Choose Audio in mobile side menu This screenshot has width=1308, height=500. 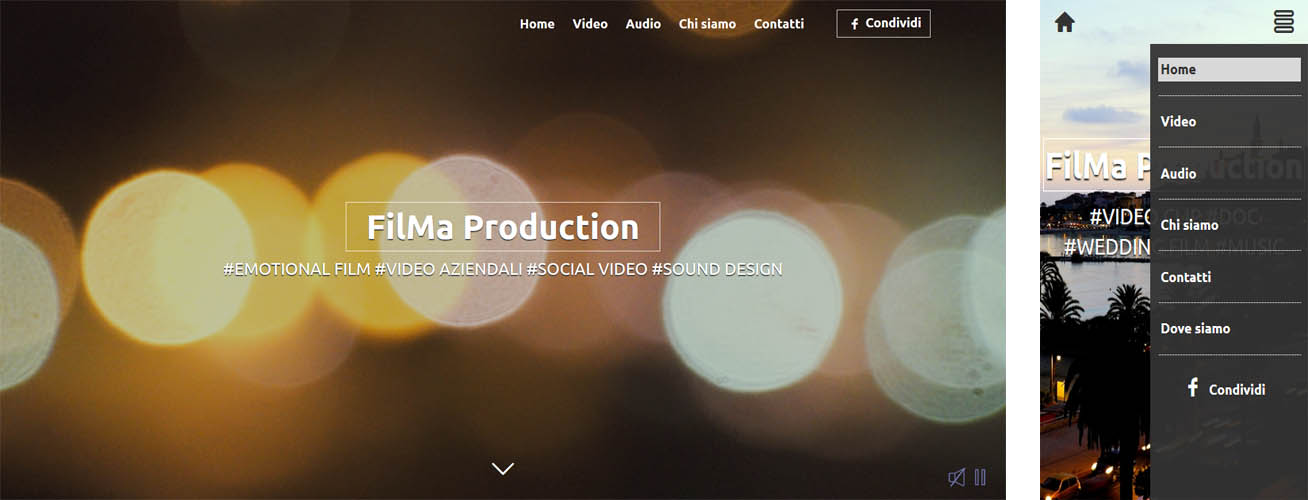(1229, 173)
